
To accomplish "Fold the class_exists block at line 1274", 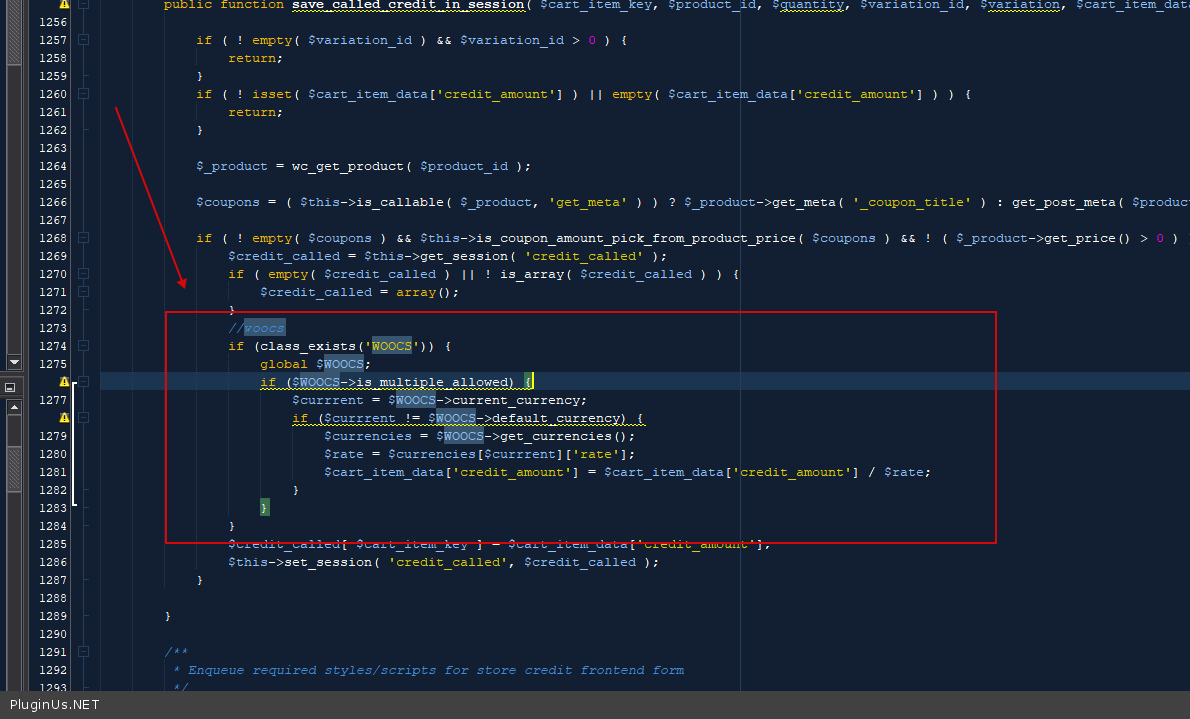I will pos(83,346).
